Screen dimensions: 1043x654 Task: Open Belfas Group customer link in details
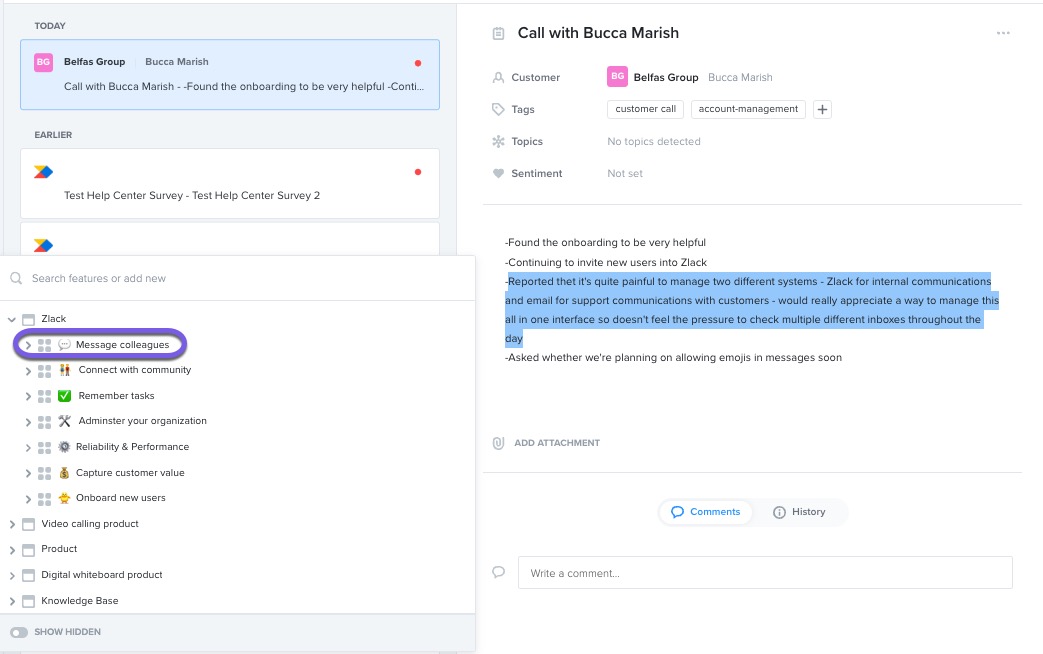click(x=666, y=77)
